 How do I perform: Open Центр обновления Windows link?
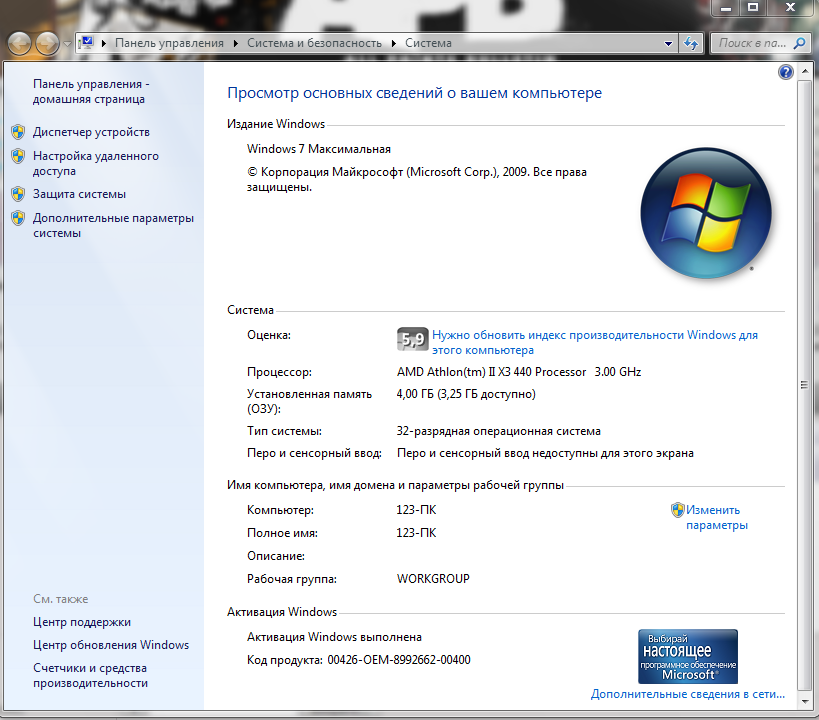pyautogui.click(x=110, y=645)
